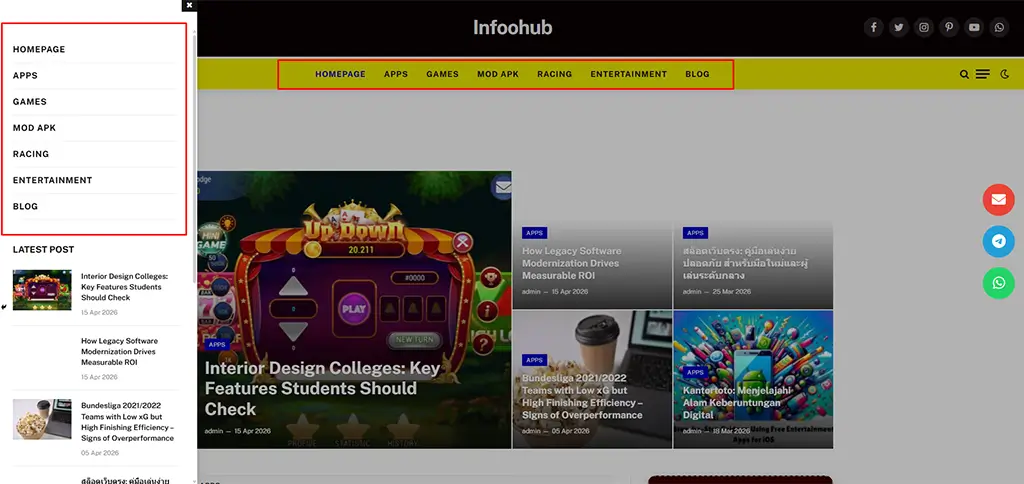Screen dimensions: 1024x484
Task: Open the Thai-language article card dated 25 Mar
Action: tap(746, 263)
